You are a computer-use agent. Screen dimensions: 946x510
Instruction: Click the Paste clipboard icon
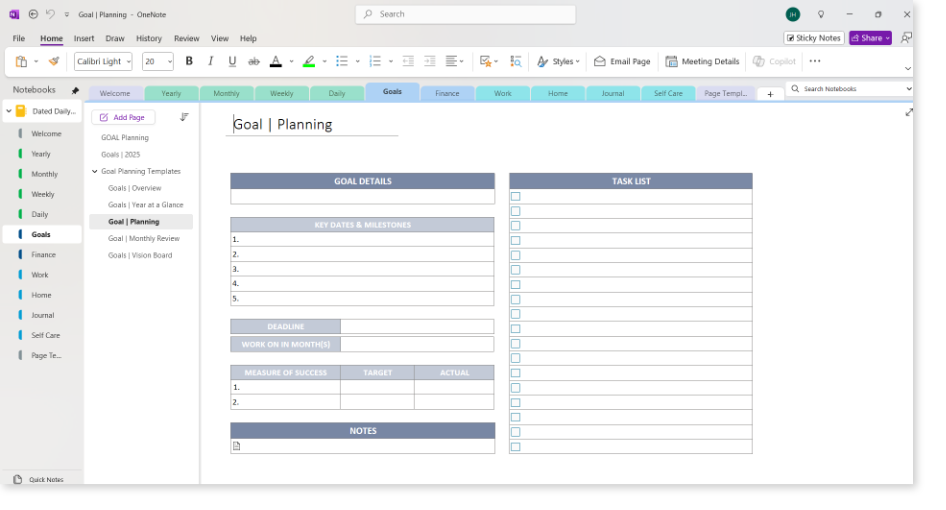tap(21, 61)
